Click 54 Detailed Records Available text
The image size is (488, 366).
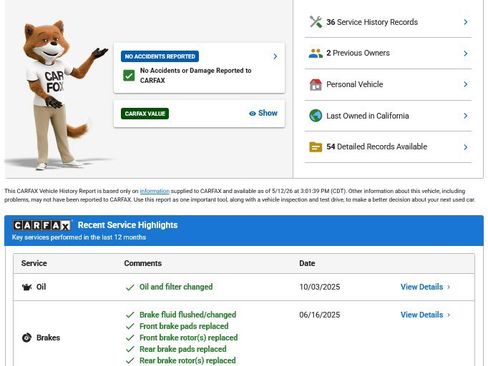[x=377, y=147]
